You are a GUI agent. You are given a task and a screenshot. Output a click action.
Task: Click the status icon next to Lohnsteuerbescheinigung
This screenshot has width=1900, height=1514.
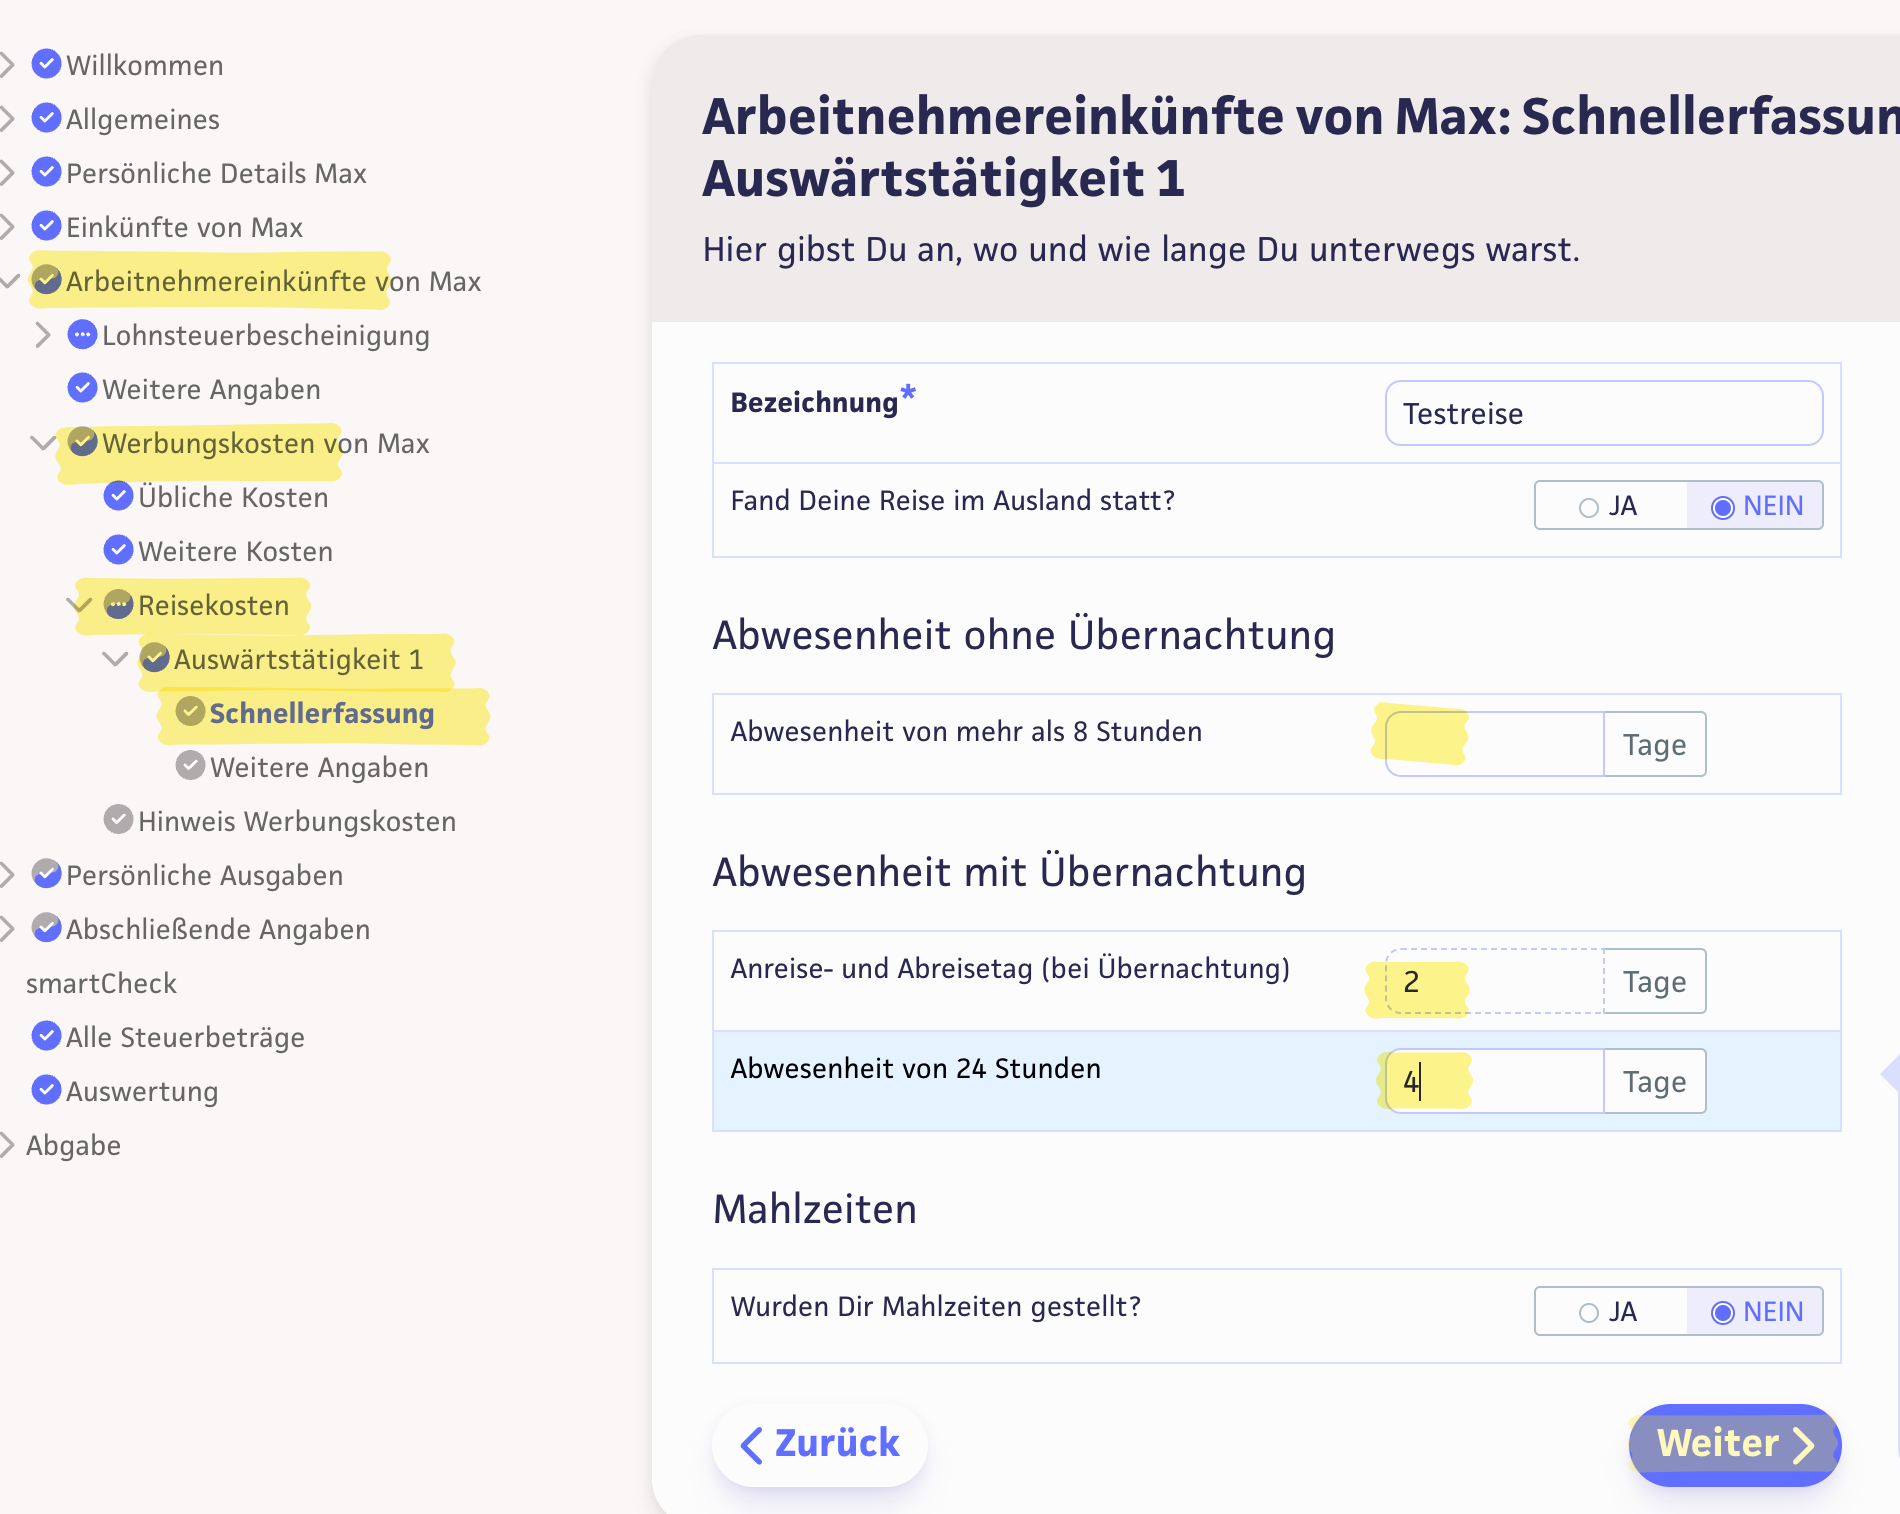pyautogui.click(x=82, y=334)
